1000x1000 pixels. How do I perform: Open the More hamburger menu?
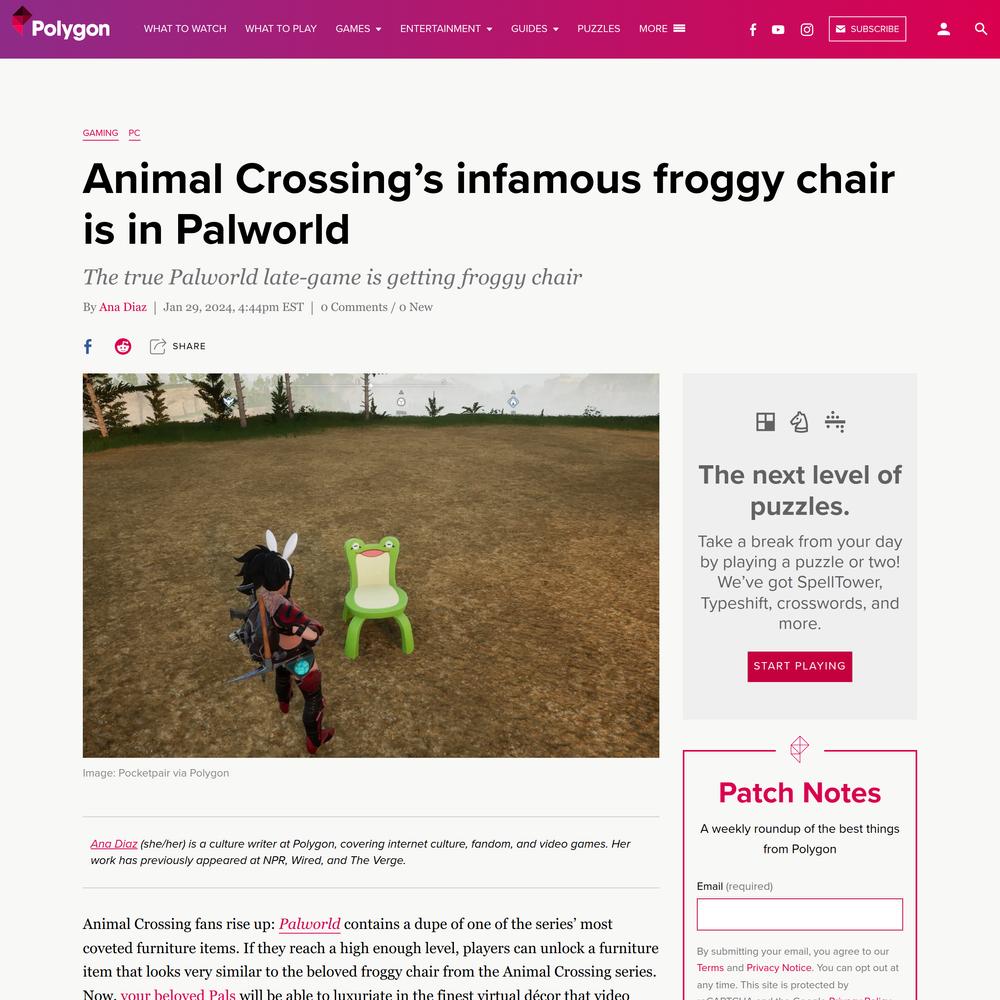(x=662, y=29)
